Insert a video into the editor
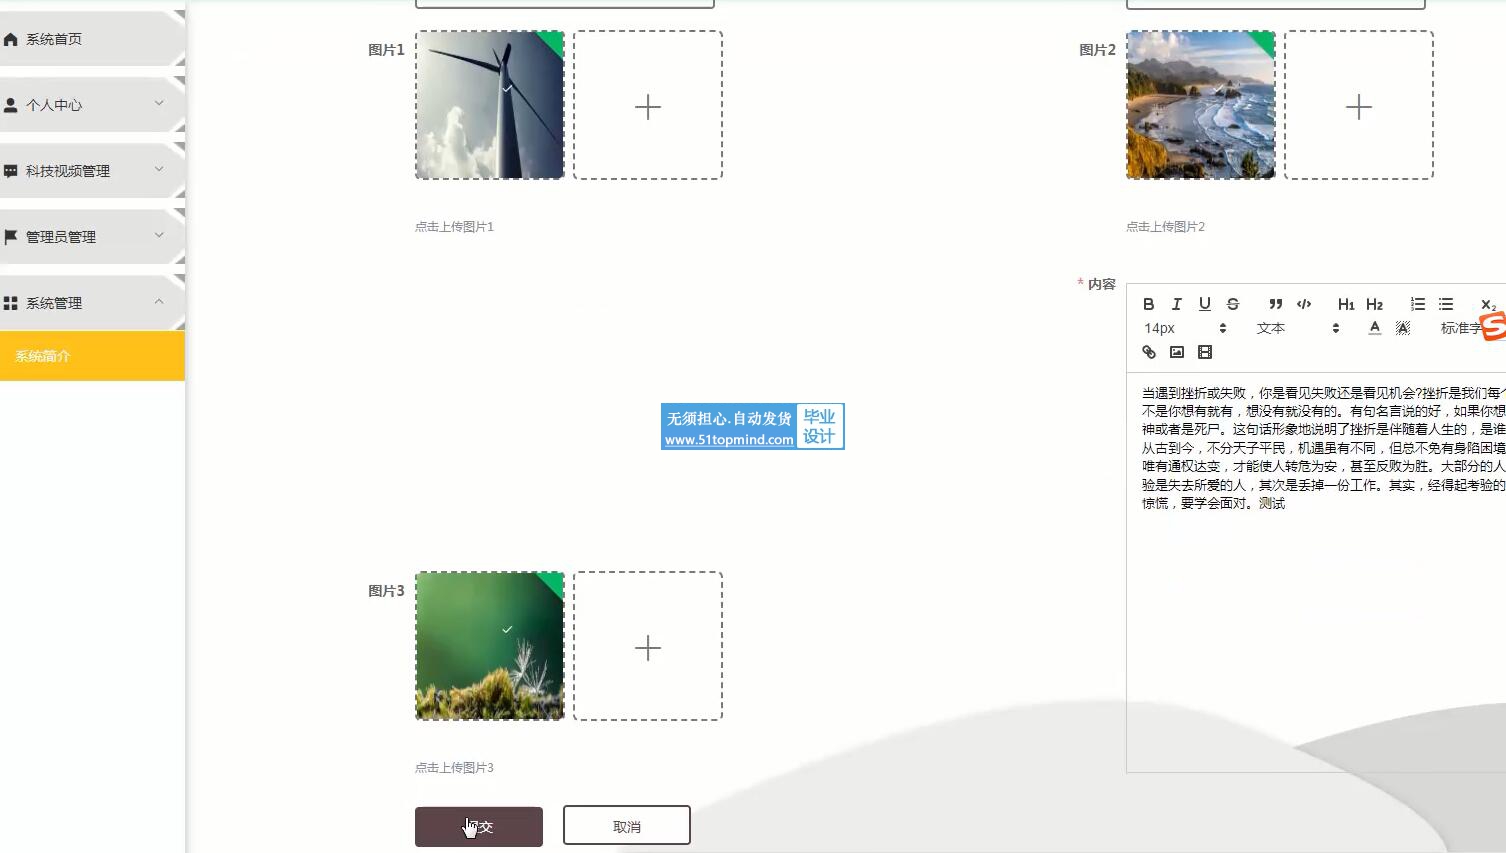Image resolution: width=1506 pixels, height=853 pixels. 1205,352
